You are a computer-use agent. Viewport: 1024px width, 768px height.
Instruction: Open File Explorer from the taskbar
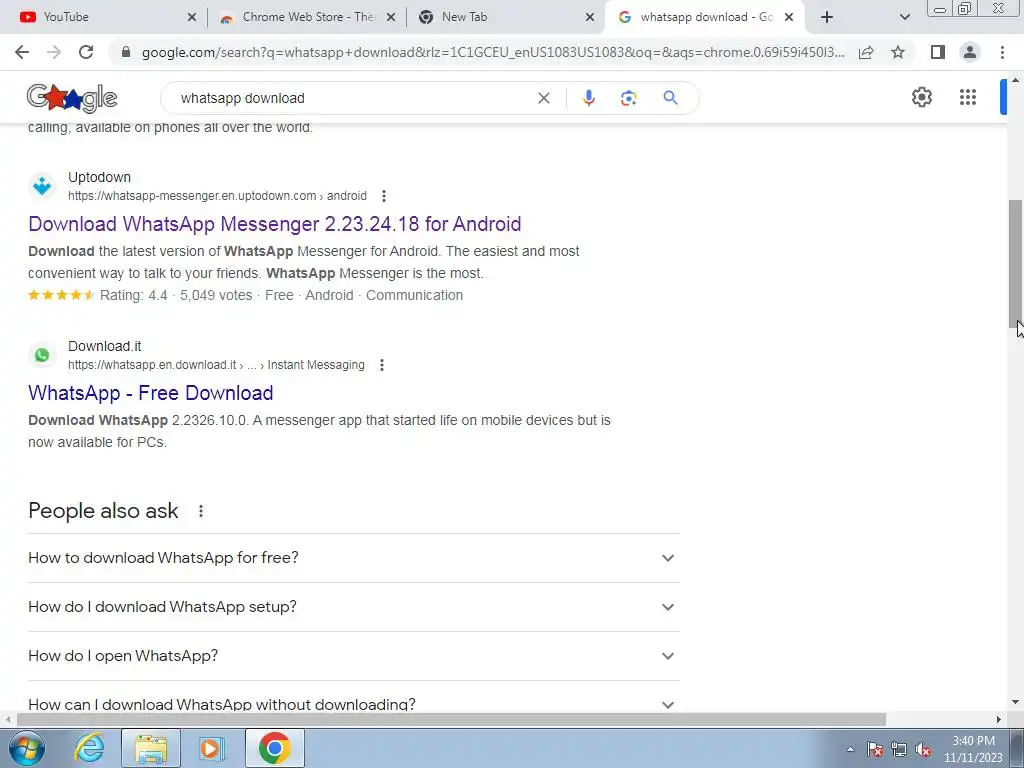point(151,748)
